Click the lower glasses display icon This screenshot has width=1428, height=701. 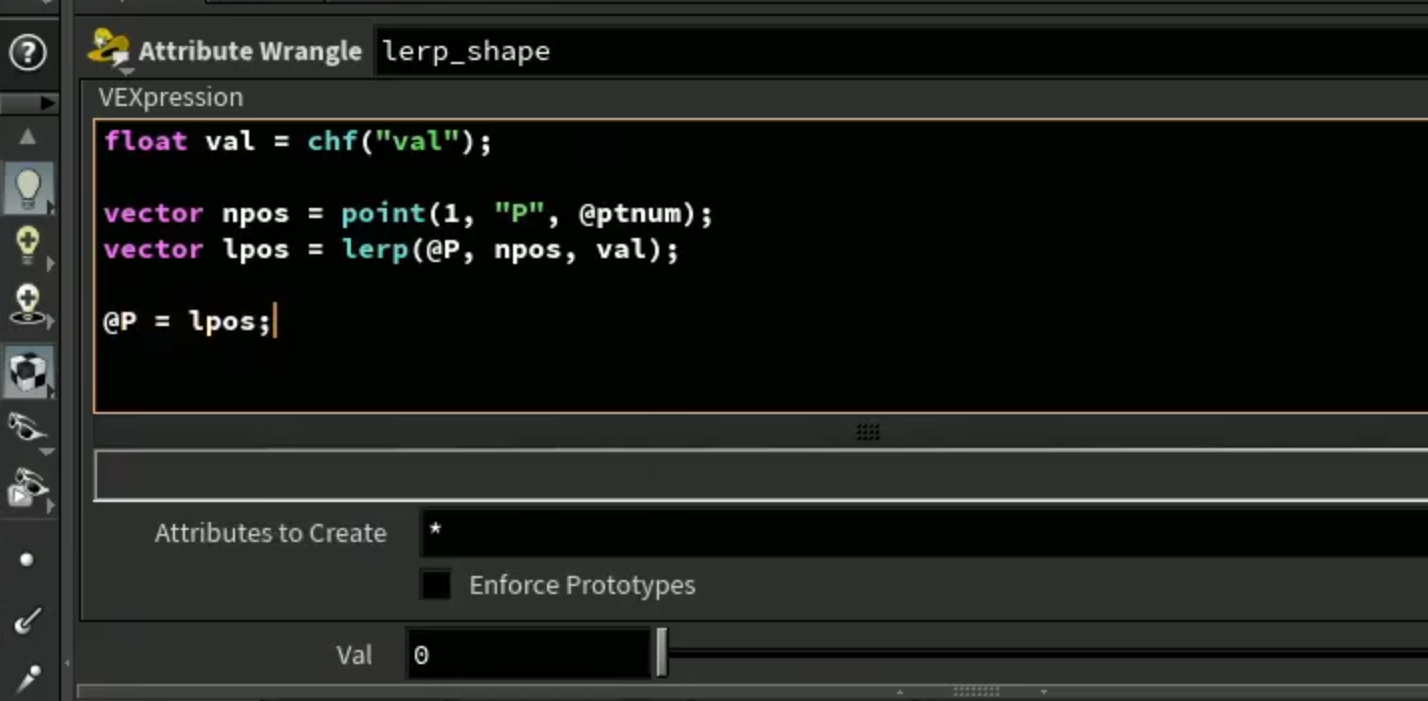pos(27,489)
